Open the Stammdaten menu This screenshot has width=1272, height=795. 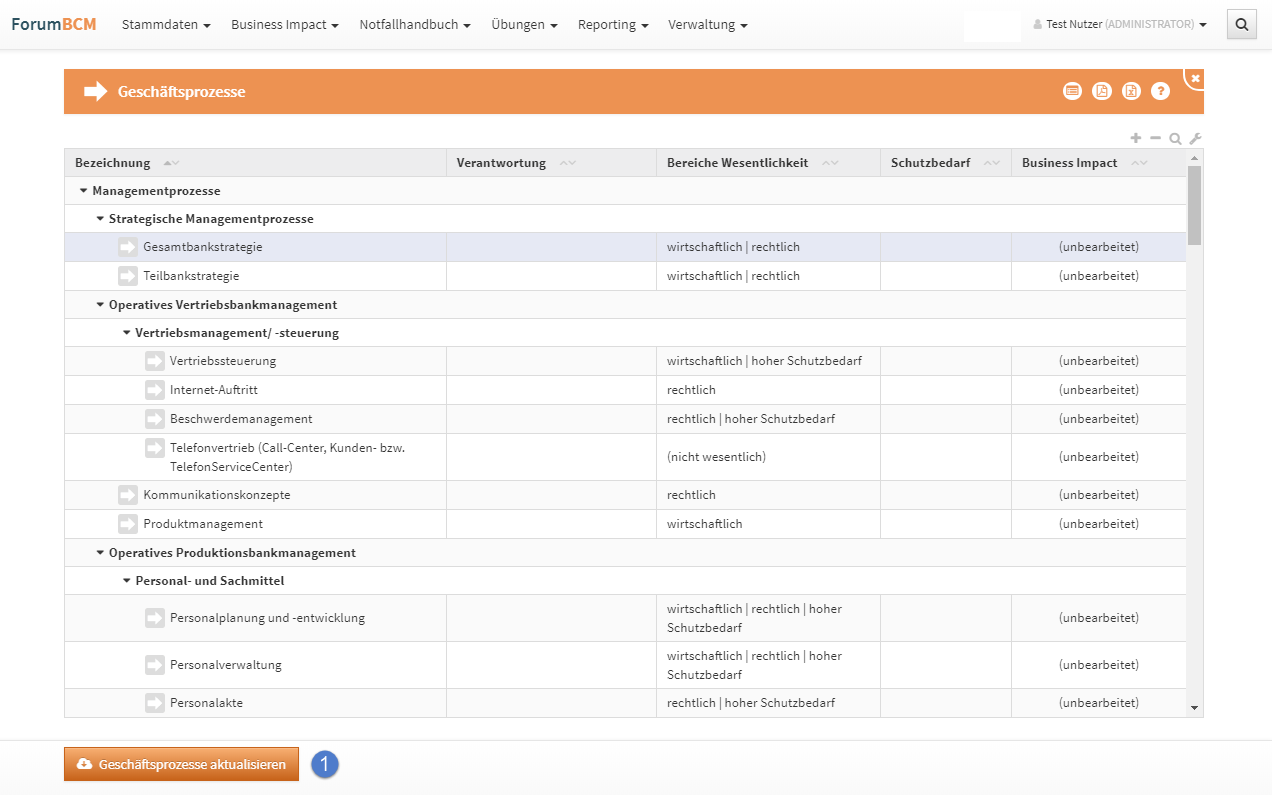pyautogui.click(x=166, y=25)
